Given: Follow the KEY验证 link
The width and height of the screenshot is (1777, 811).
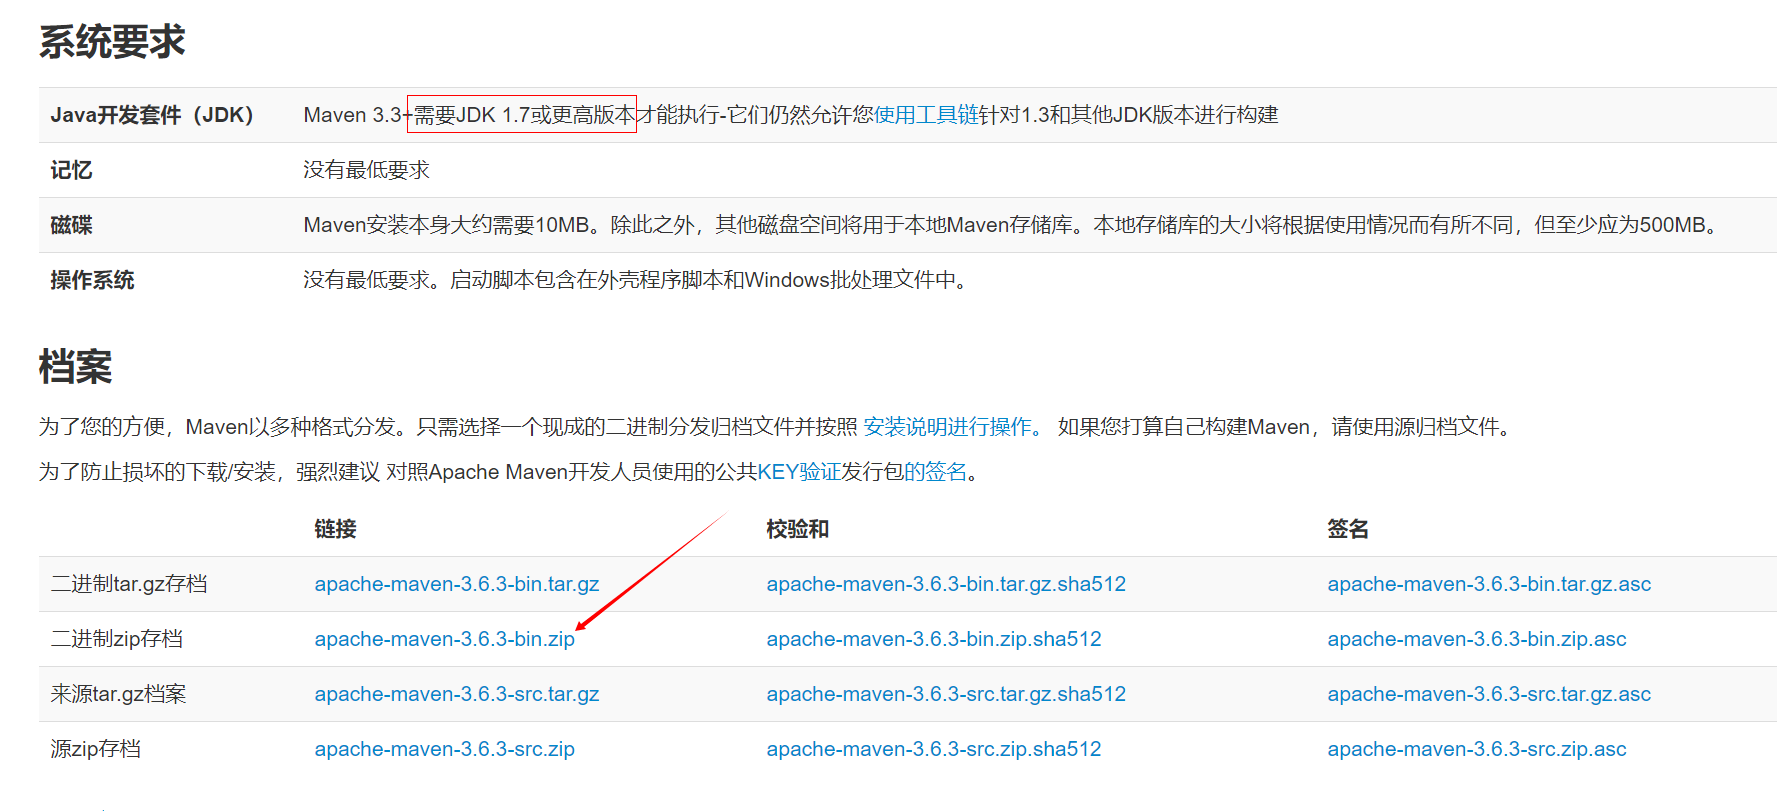Looking at the screenshot, I should pyautogui.click(x=799, y=472).
